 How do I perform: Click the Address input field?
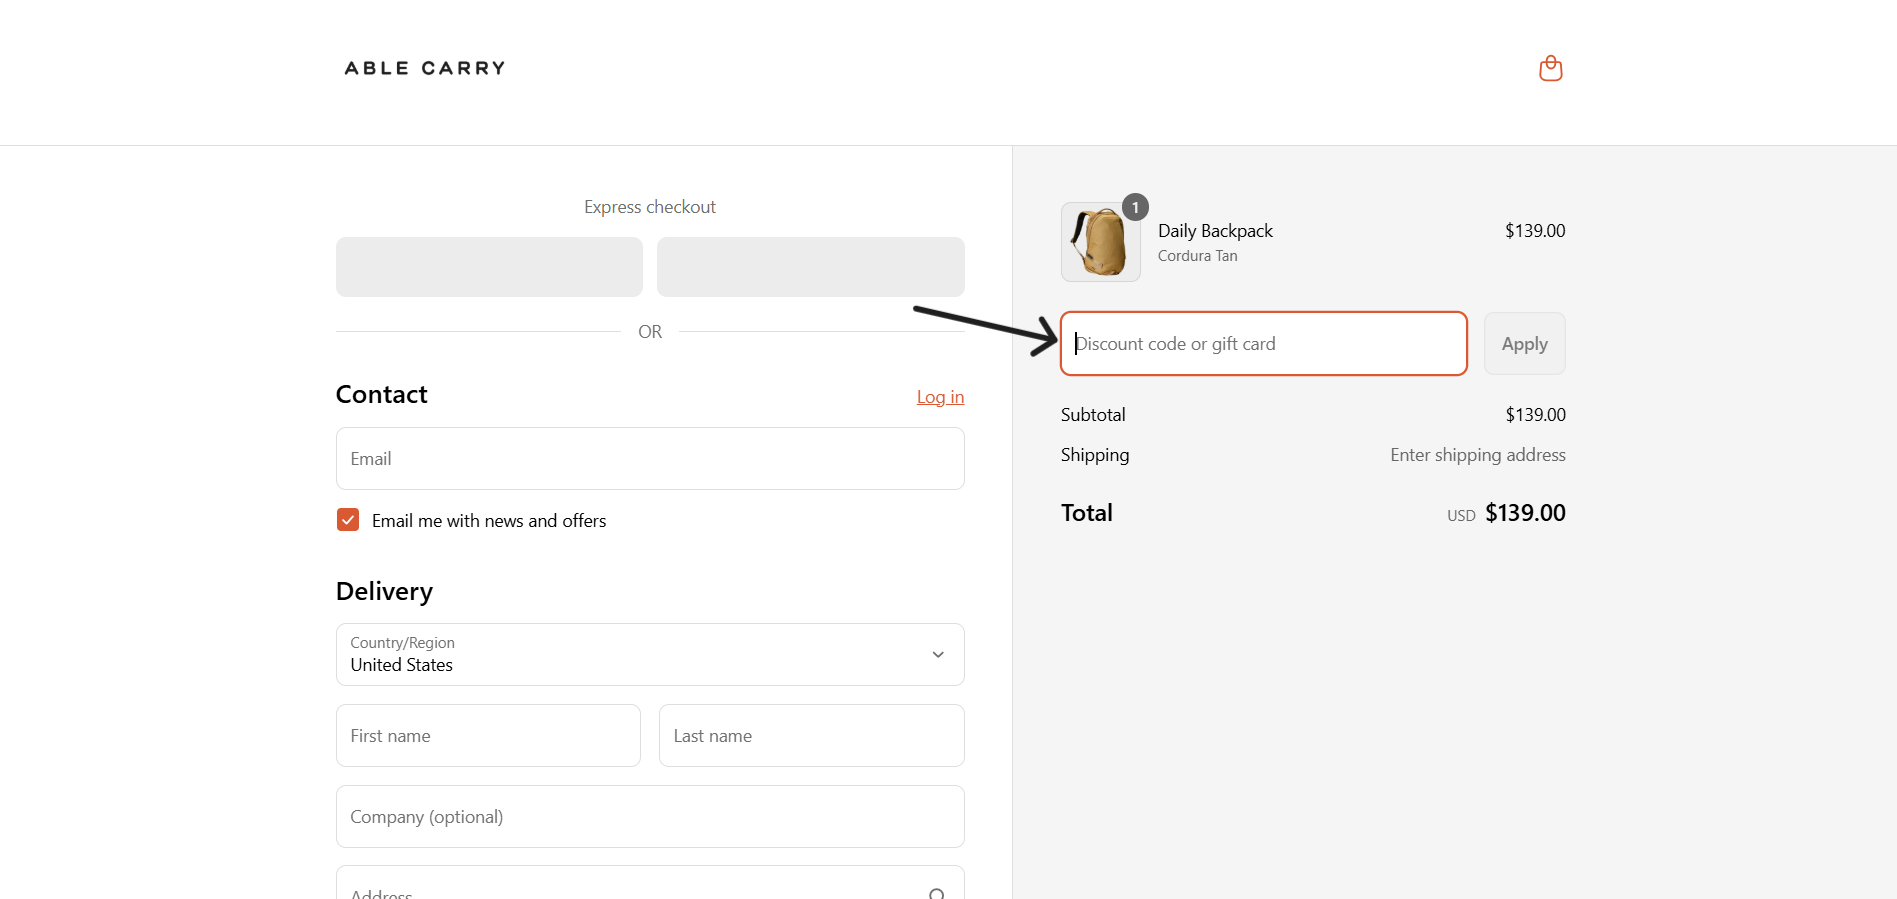tap(630, 888)
